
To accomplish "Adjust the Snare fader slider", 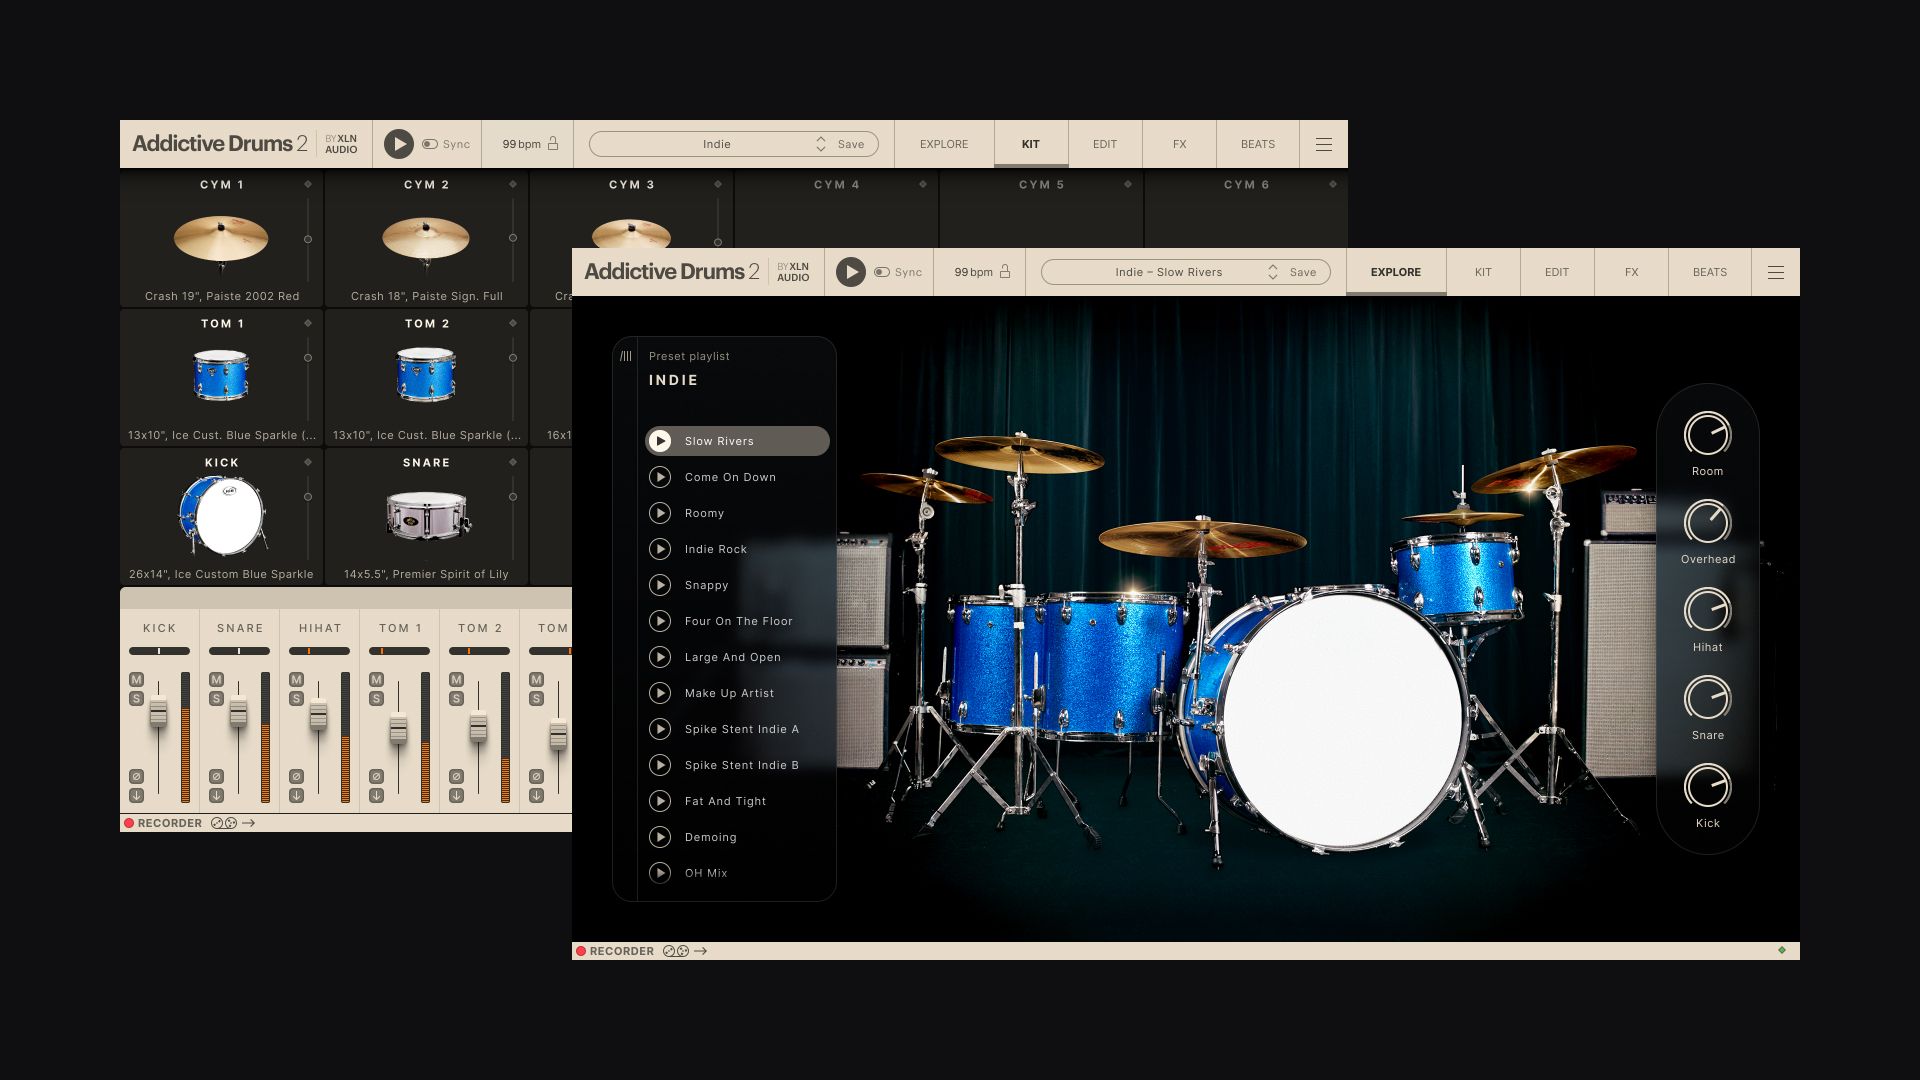I will coord(241,712).
